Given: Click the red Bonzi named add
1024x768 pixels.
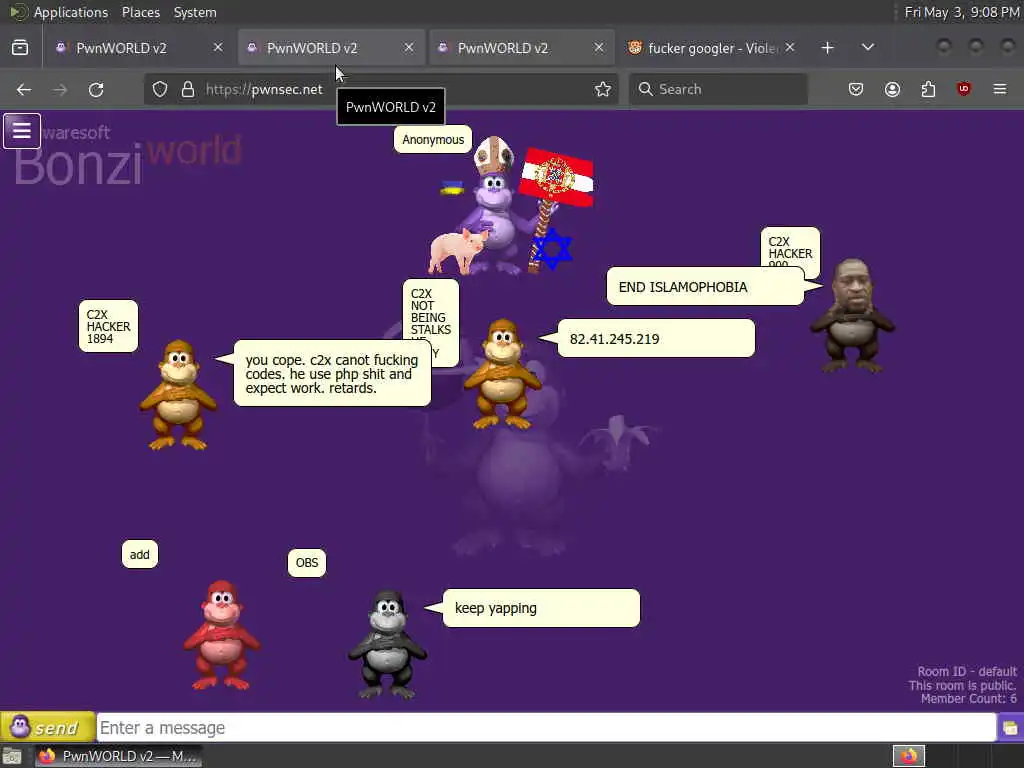Looking at the screenshot, I should click(222, 635).
